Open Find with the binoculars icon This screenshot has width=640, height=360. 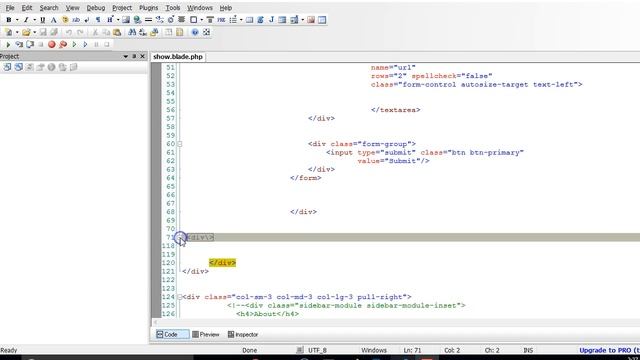click(132, 32)
